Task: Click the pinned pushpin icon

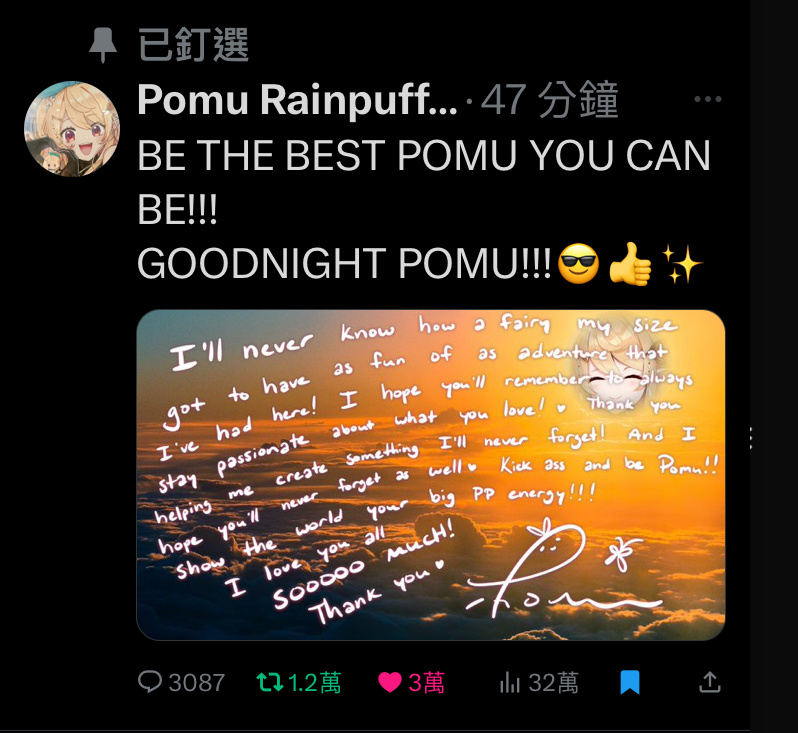Action: click(103, 45)
